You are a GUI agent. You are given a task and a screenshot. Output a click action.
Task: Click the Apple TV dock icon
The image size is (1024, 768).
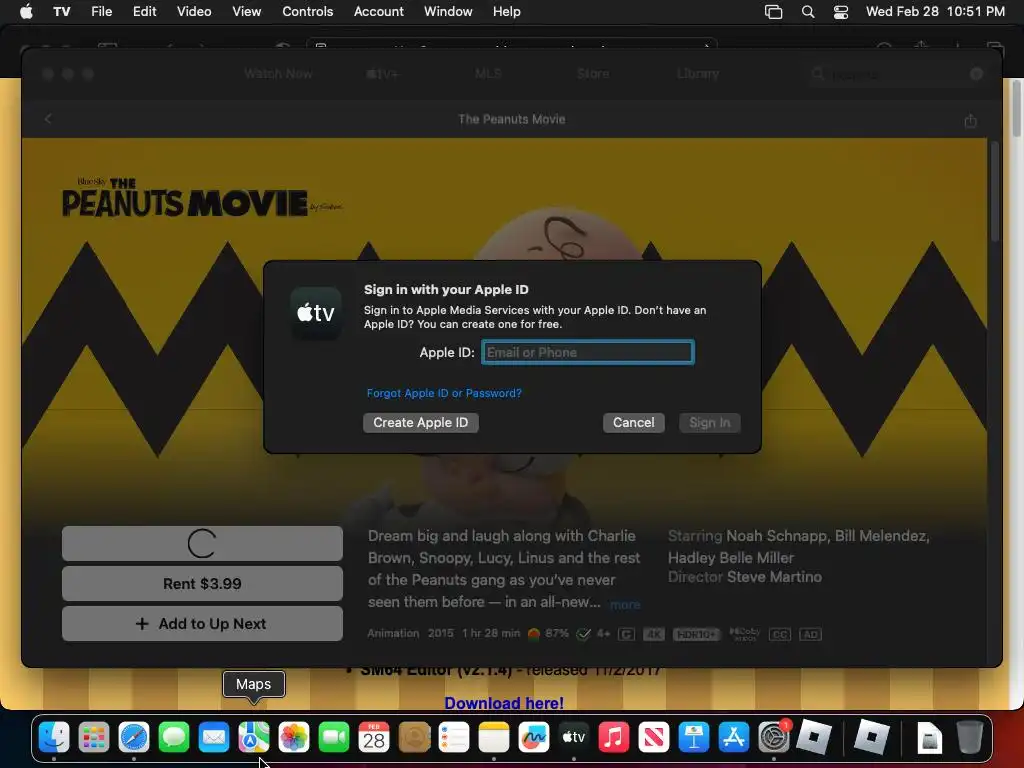(573, 738)
